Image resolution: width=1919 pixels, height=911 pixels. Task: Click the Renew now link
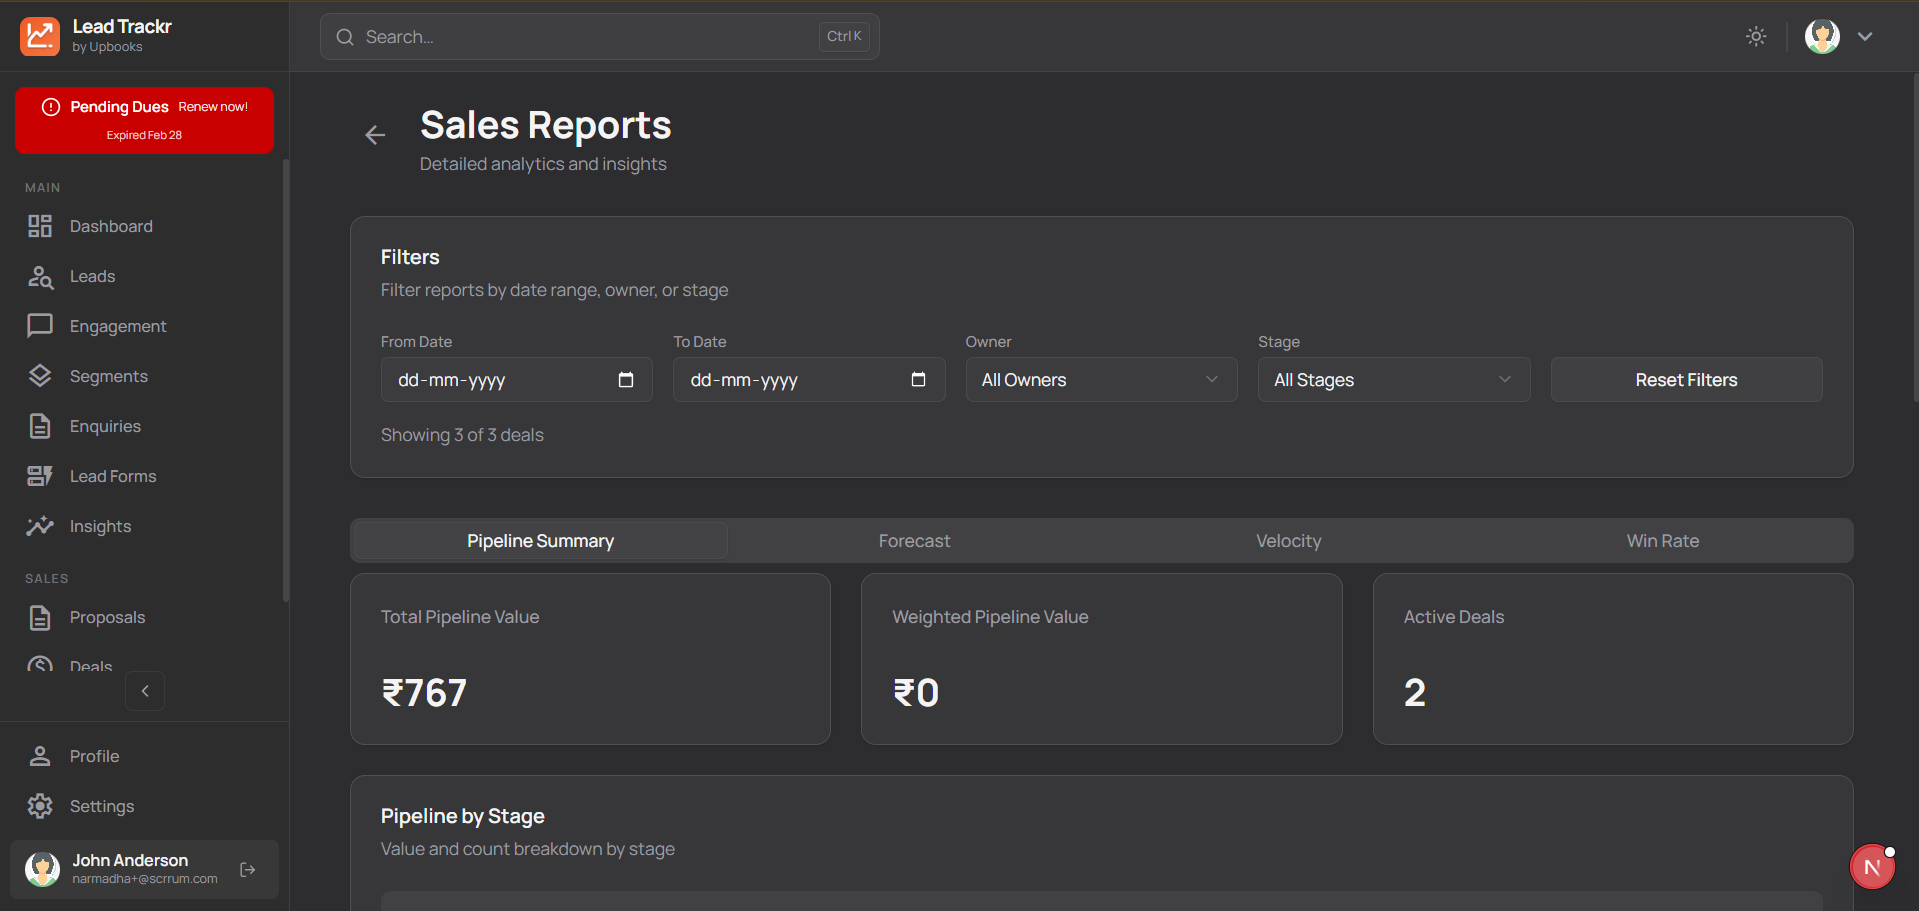click(x=213, y=107)
